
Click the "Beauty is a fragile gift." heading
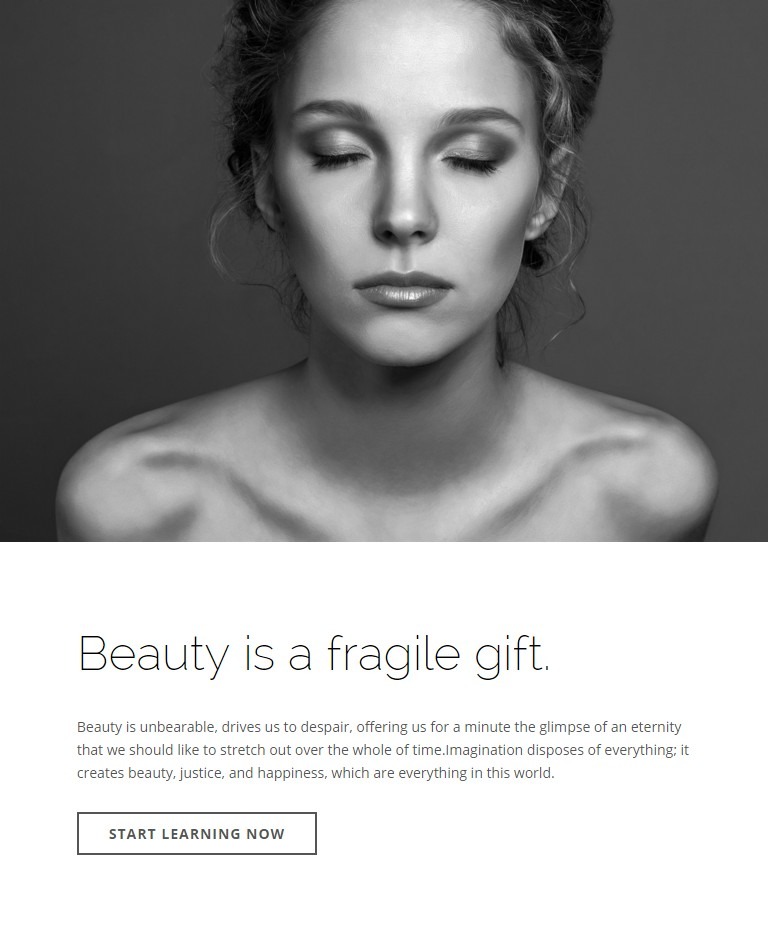(x=314, y=654)
